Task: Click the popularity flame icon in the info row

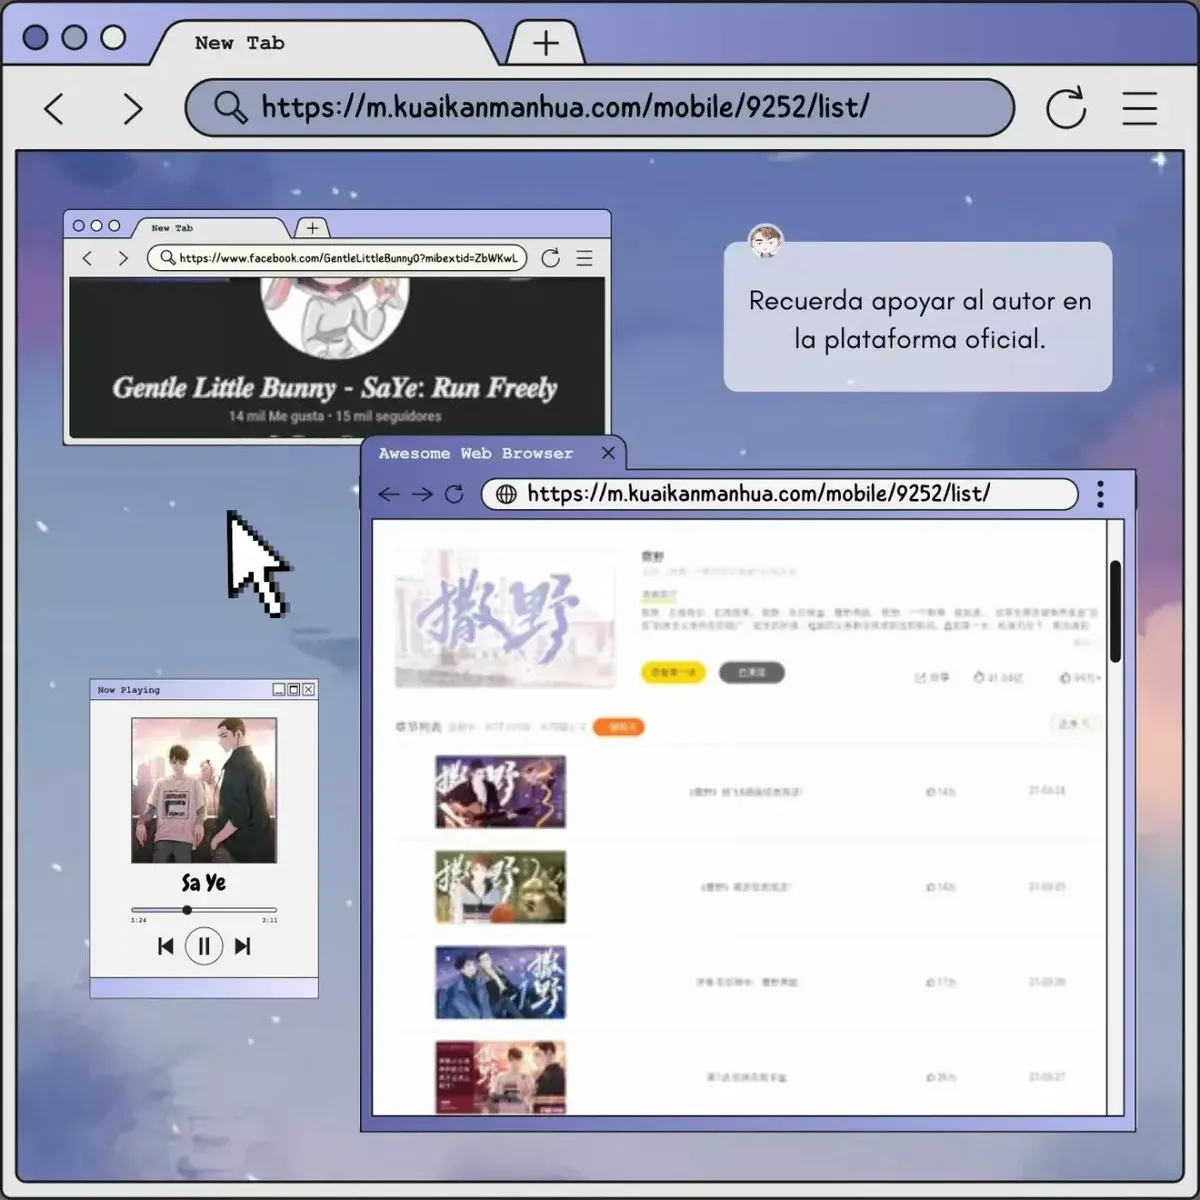Action: click(979, 678)
